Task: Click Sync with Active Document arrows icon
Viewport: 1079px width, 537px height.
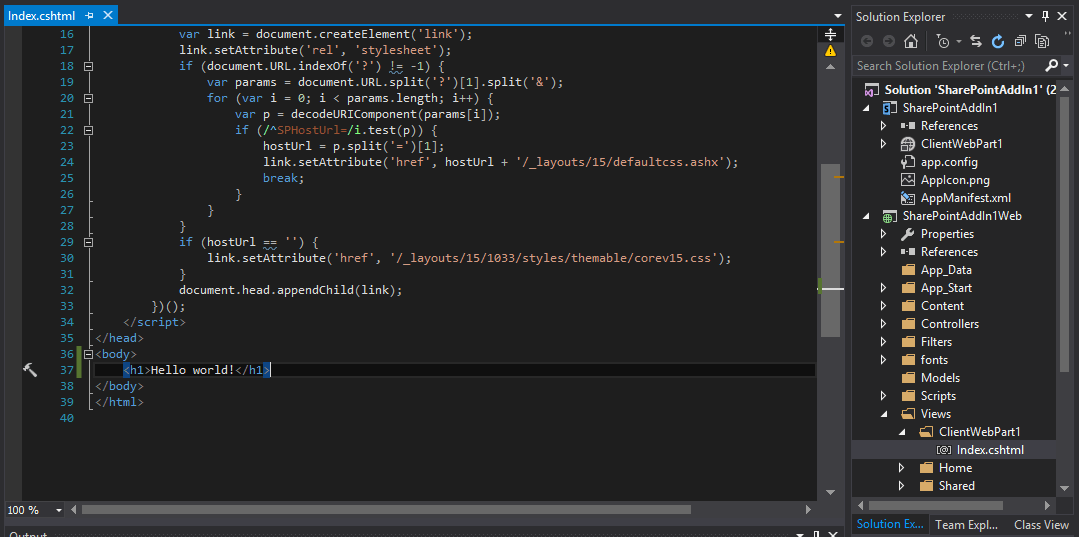Action: click(976, 41)
